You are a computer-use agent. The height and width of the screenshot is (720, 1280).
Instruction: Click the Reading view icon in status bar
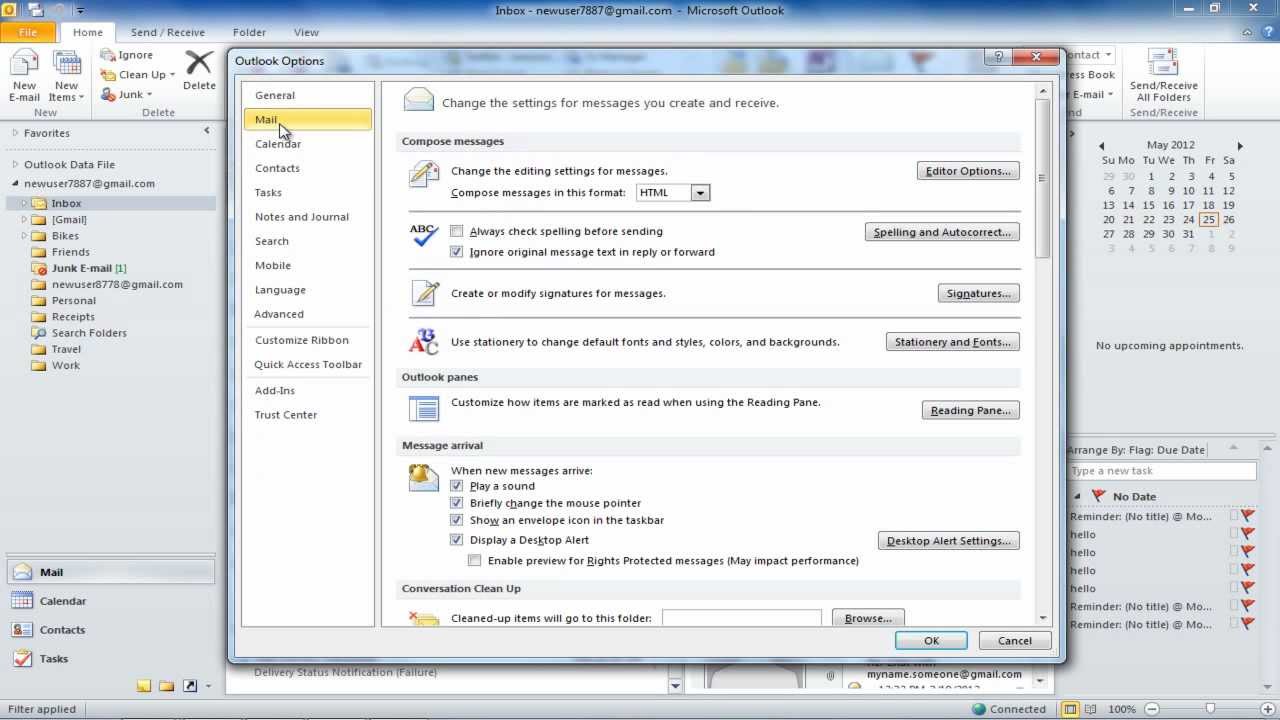pyautogui.click(x=1091, y=709)
